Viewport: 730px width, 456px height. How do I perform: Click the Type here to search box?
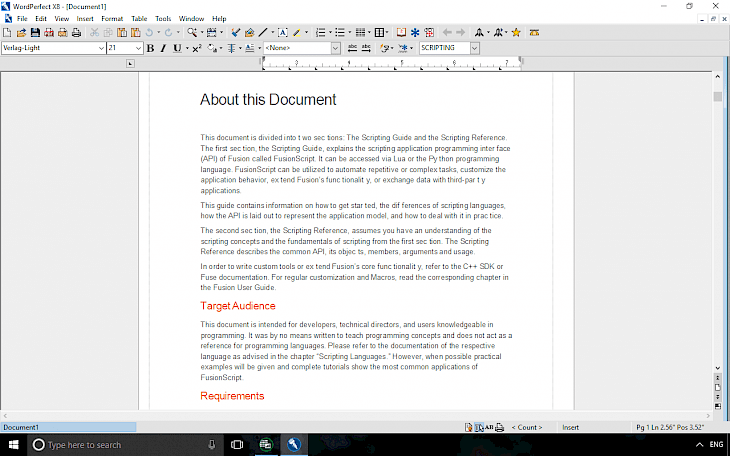click(x=126, y=445)
